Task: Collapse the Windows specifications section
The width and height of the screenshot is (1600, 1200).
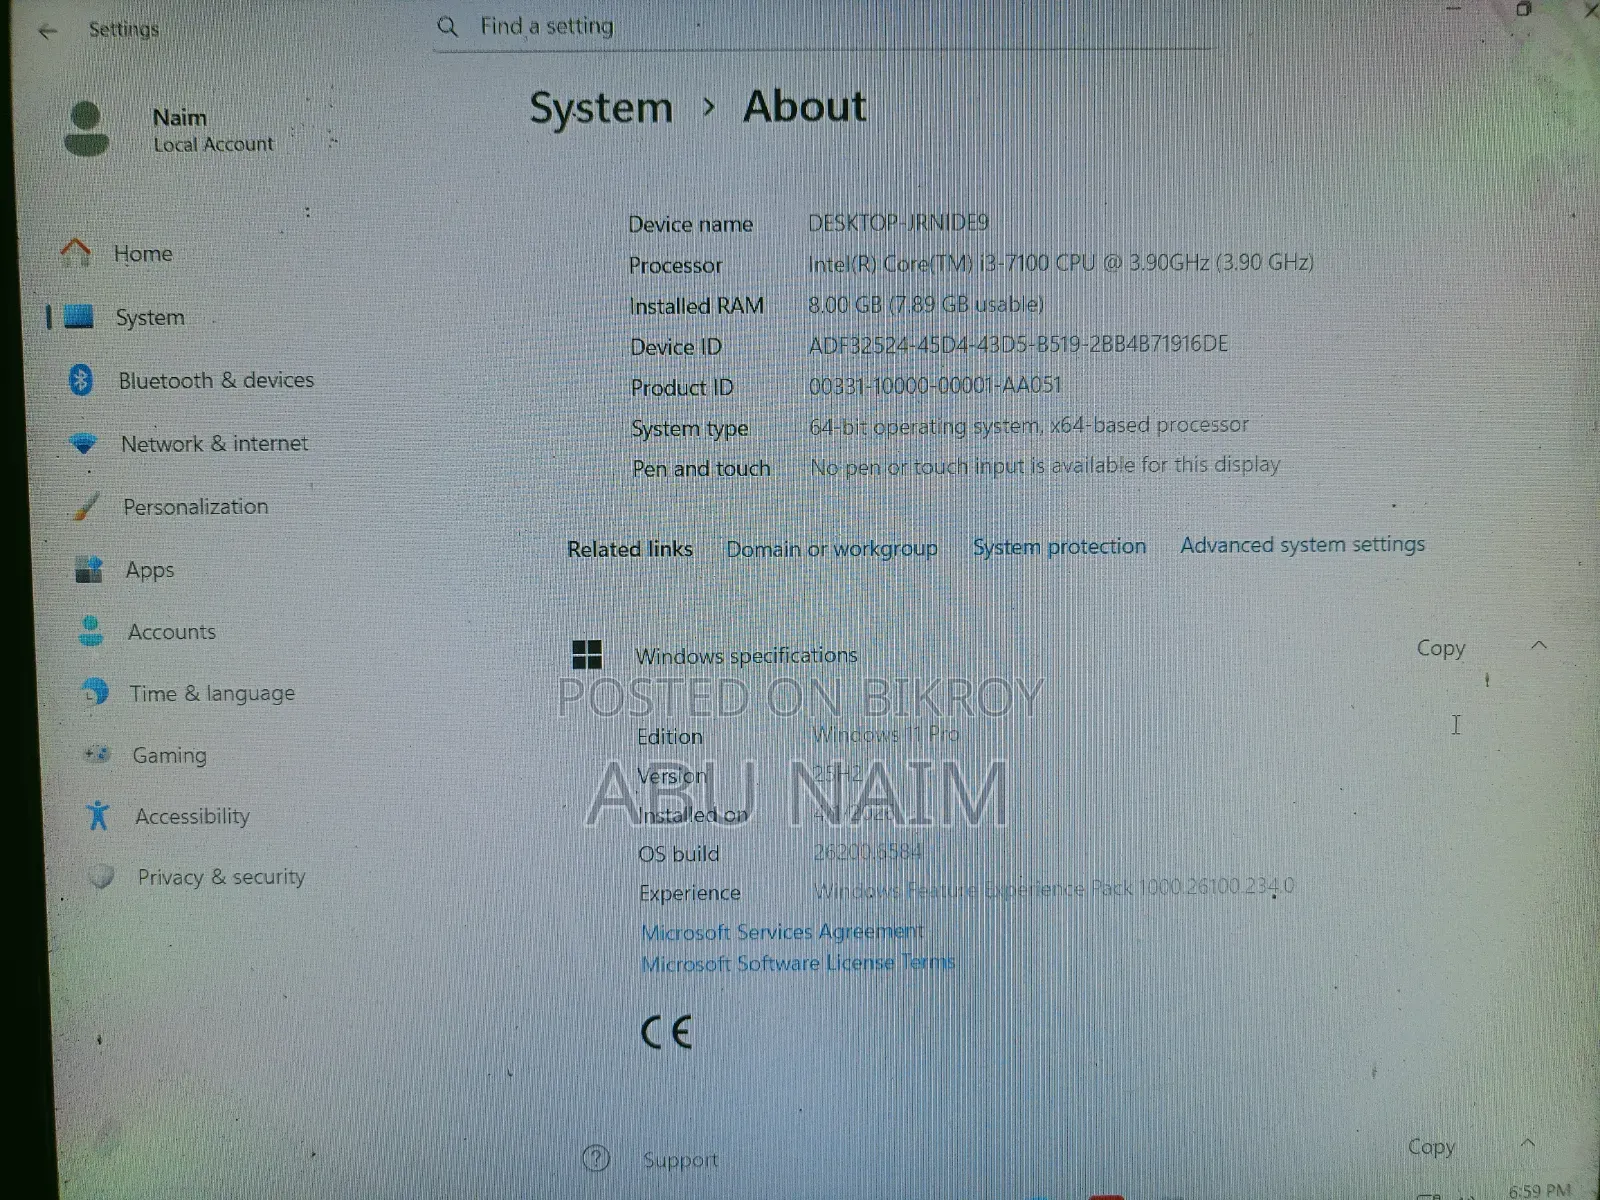Action: point(1539,645)
